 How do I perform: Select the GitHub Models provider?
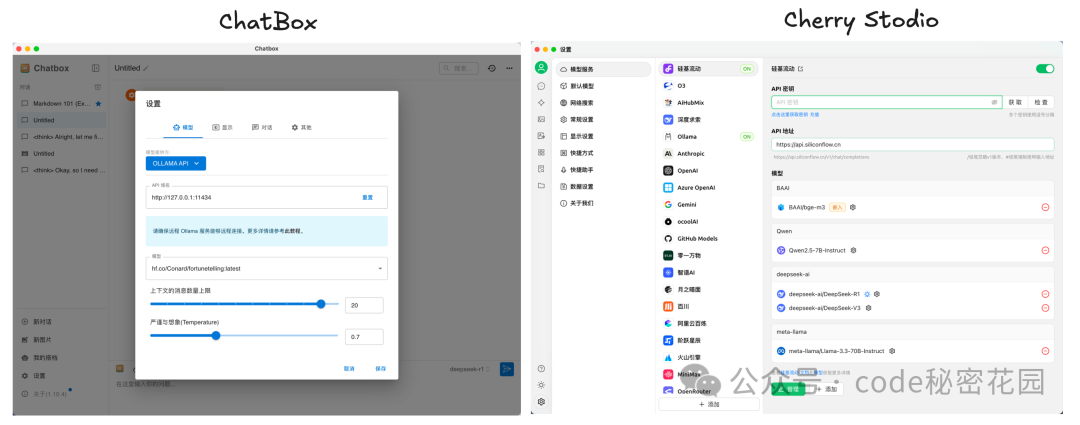(x=709, y=238)
